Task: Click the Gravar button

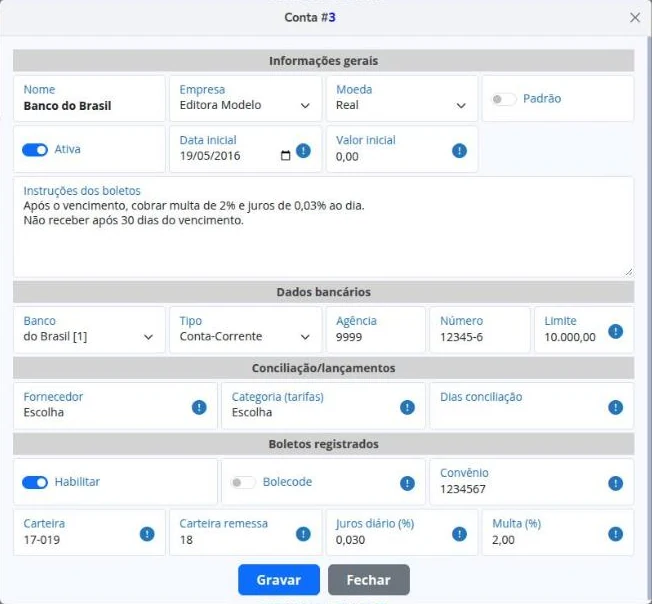Action: point(279,579)
